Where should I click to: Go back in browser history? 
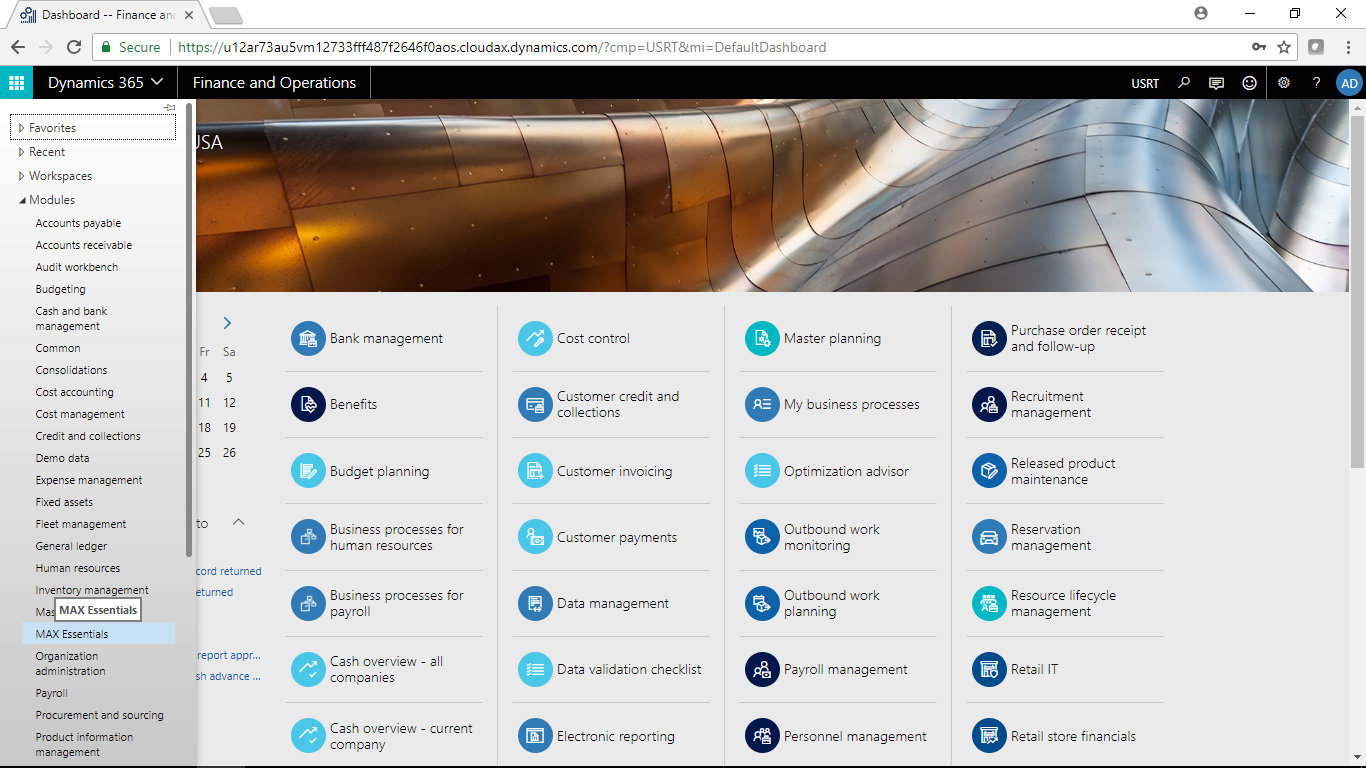pos(17,47)
